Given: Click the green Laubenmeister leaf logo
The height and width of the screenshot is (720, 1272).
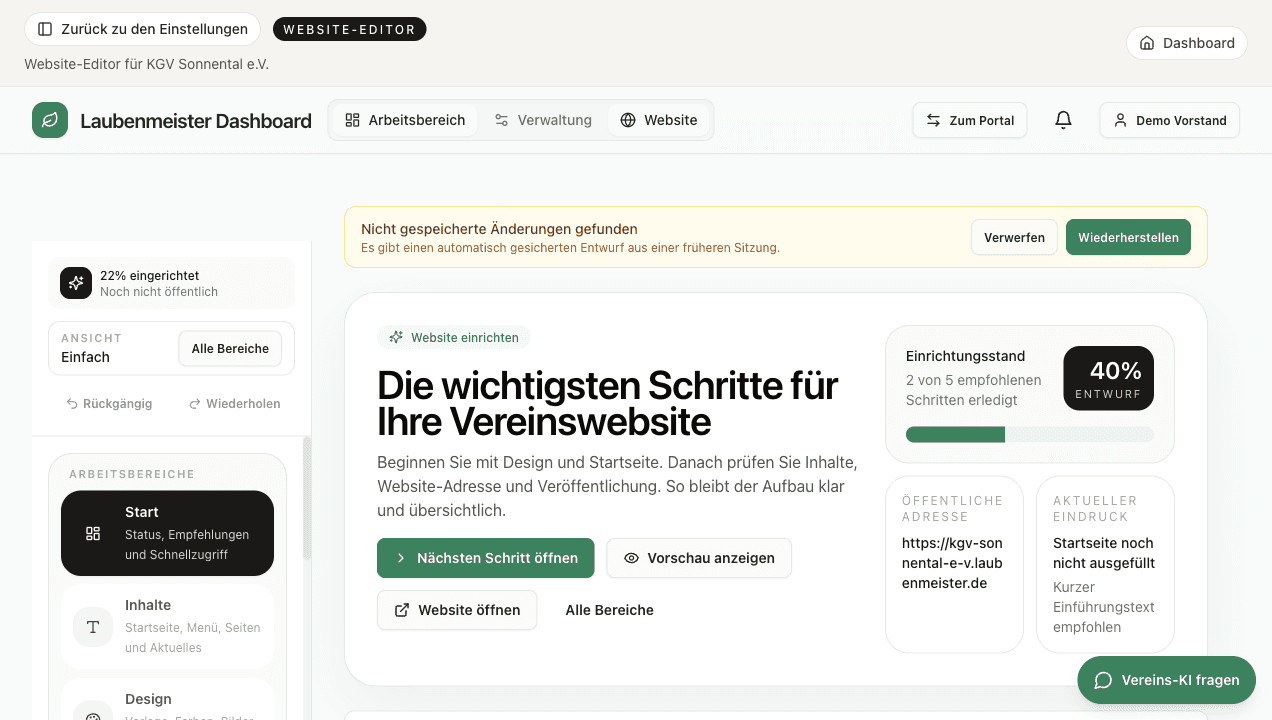Looking at the screenshot, I should pos(50,120).
